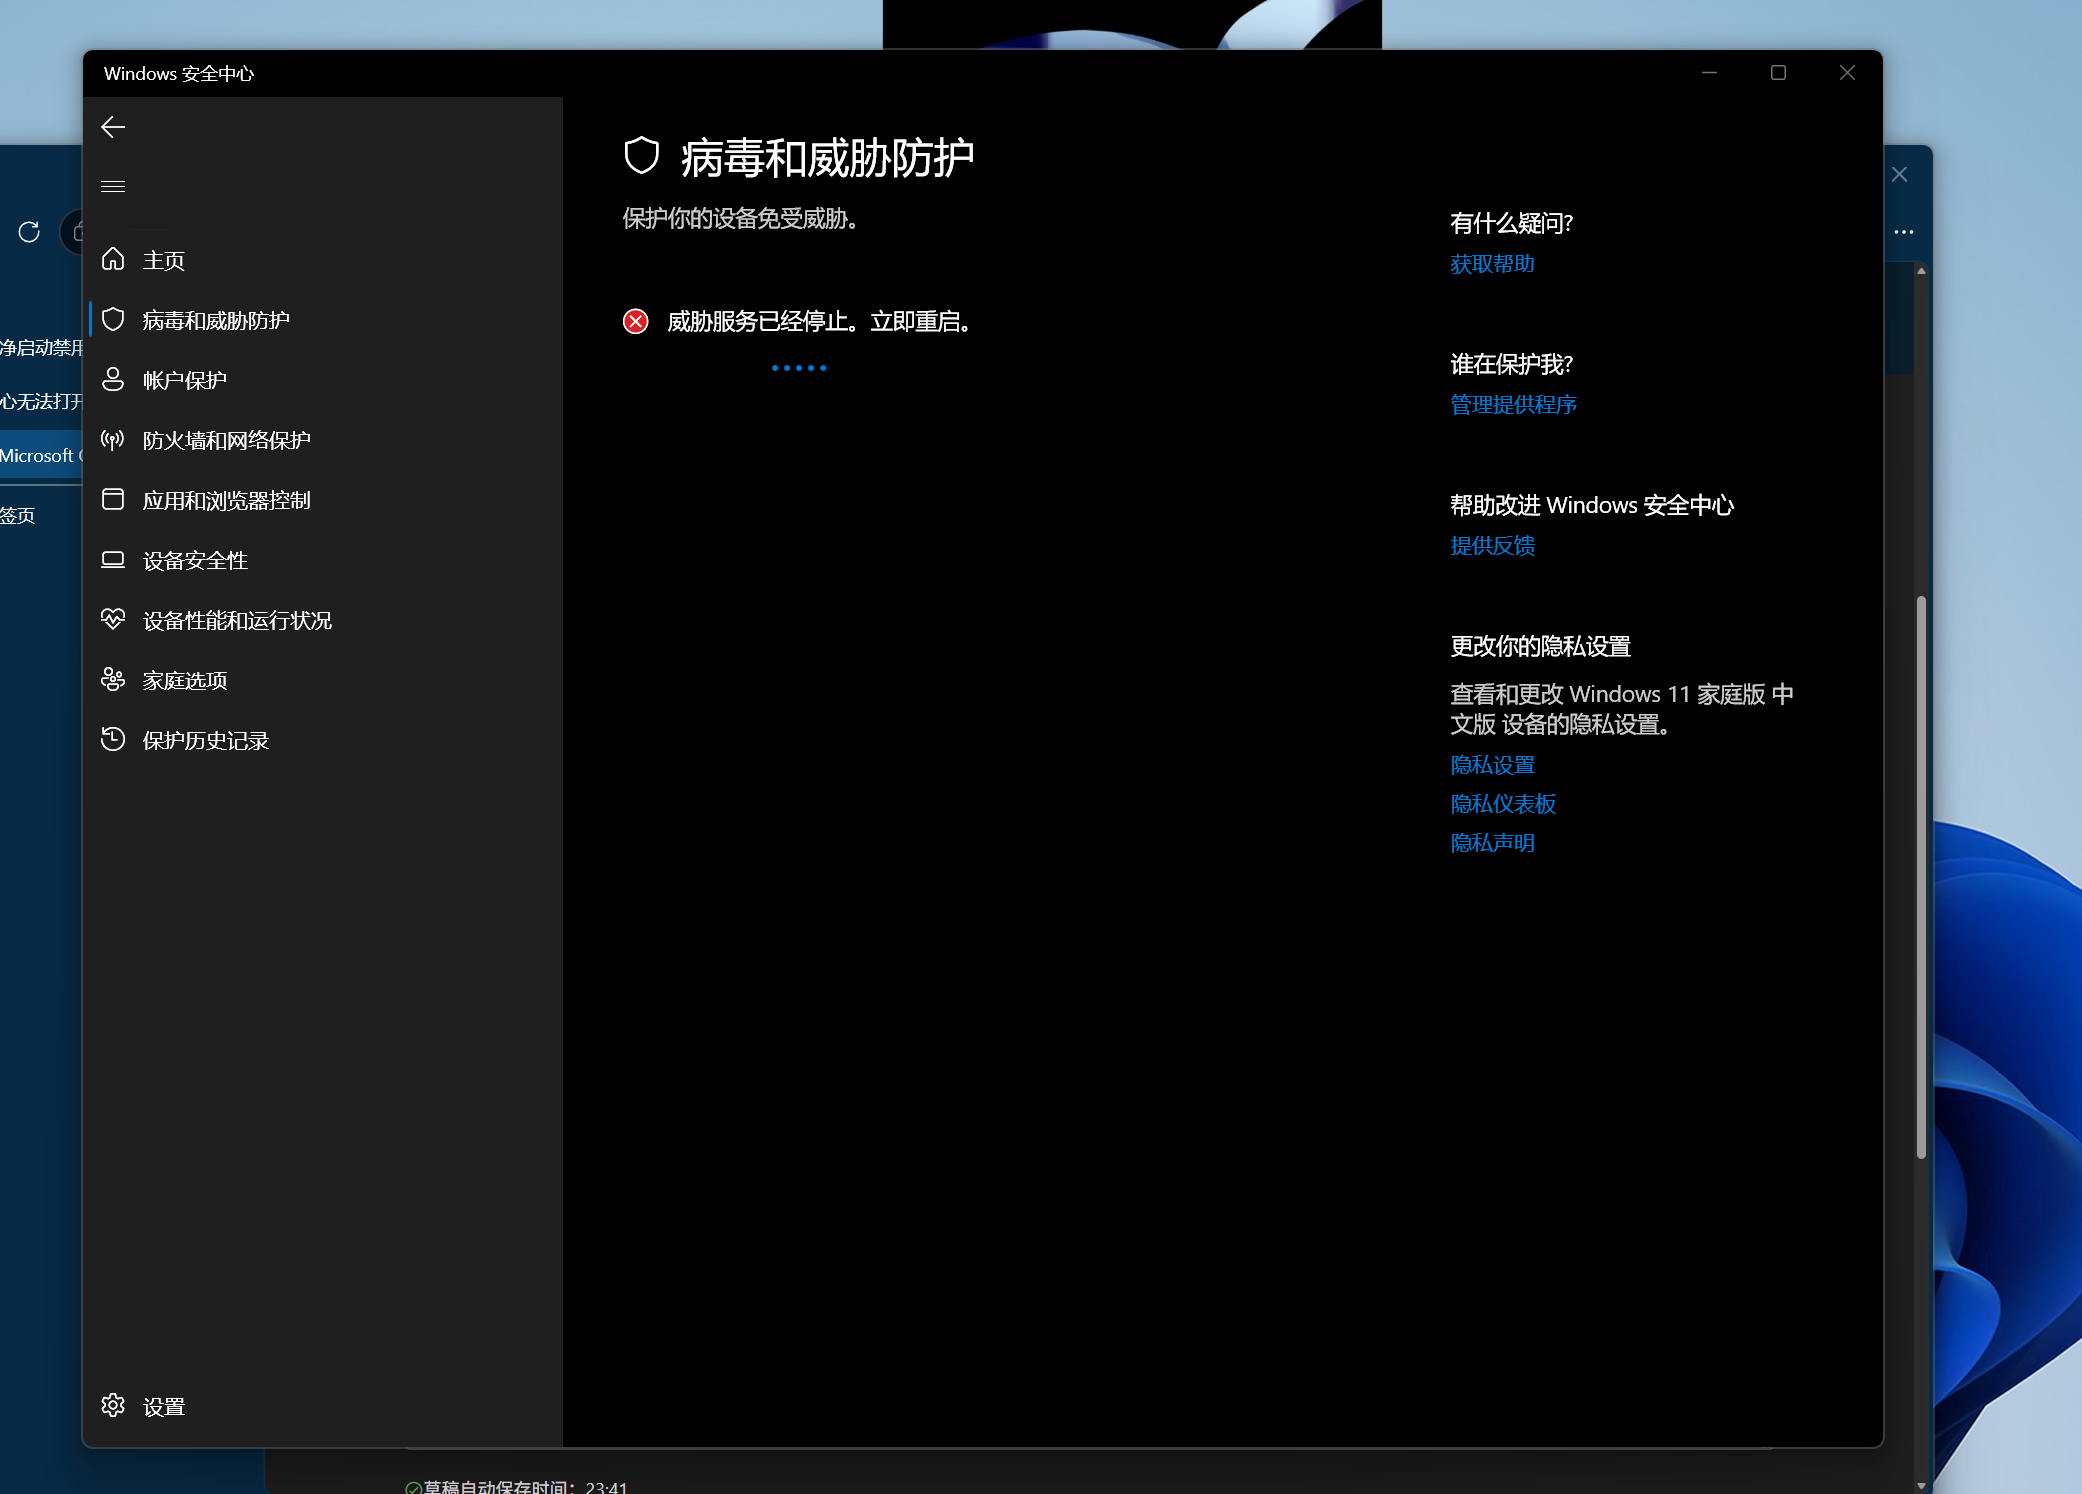Click the 提供反馈 link
2082x1494 pixels.
pos(1492,546)
